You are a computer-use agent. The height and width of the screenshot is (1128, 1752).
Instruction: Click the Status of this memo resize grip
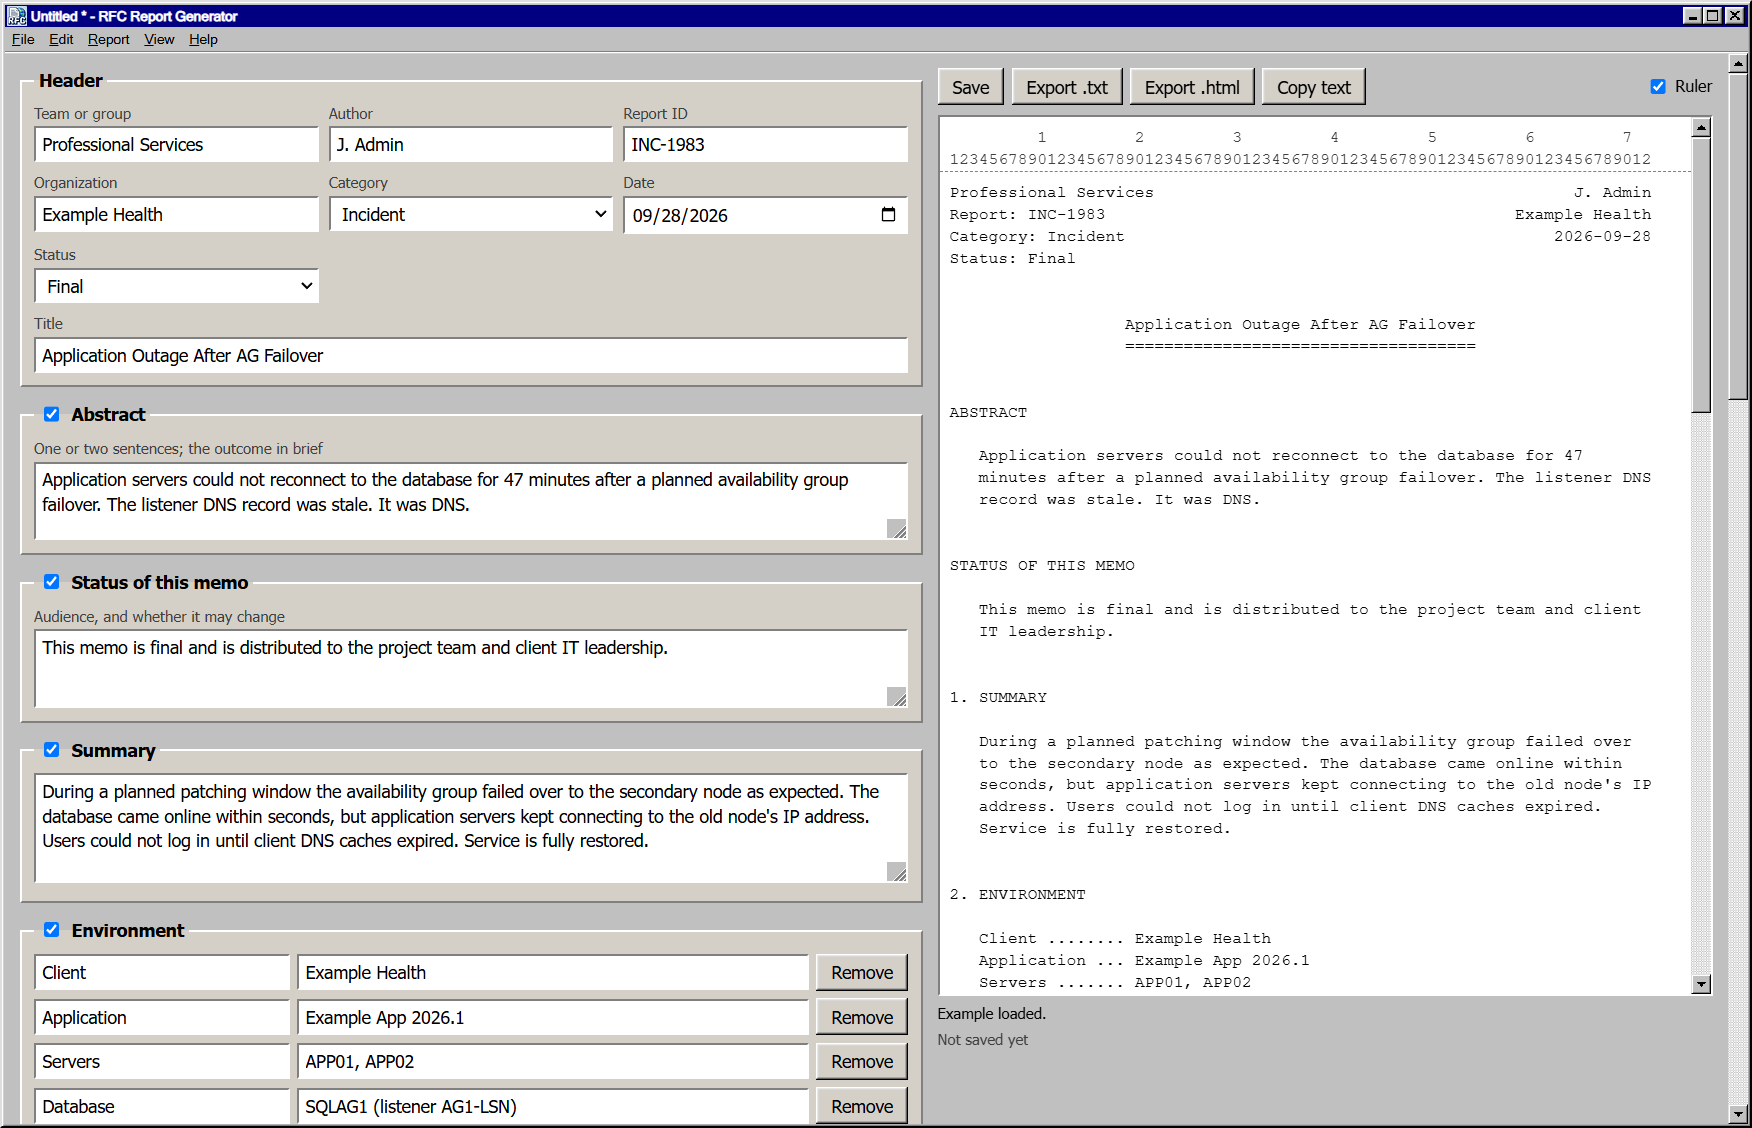click(897, 697)
